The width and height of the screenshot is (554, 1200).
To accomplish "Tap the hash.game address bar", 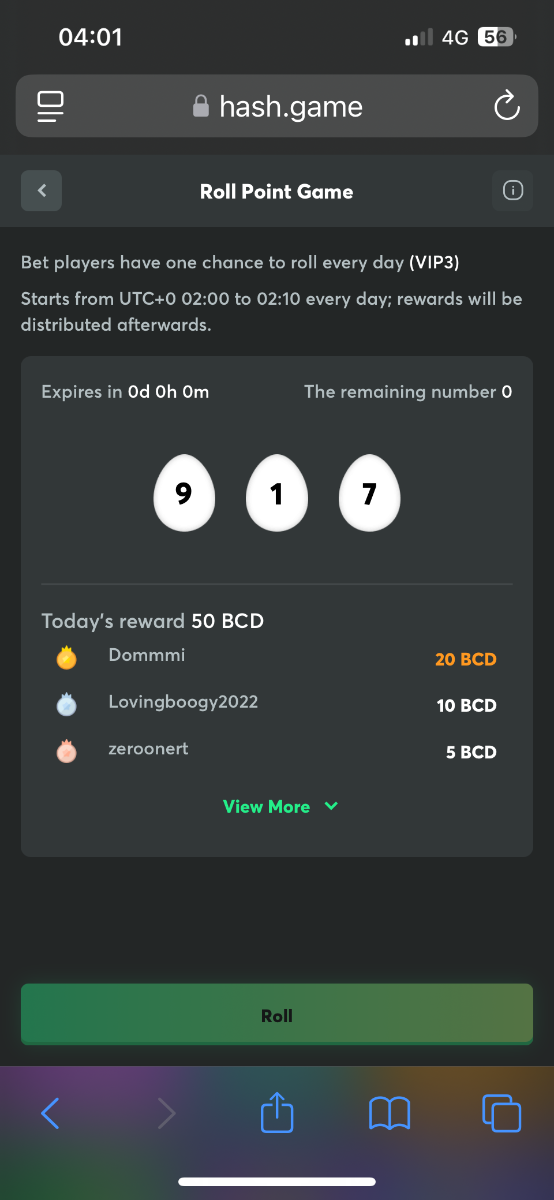I will (x=277, y=106).
